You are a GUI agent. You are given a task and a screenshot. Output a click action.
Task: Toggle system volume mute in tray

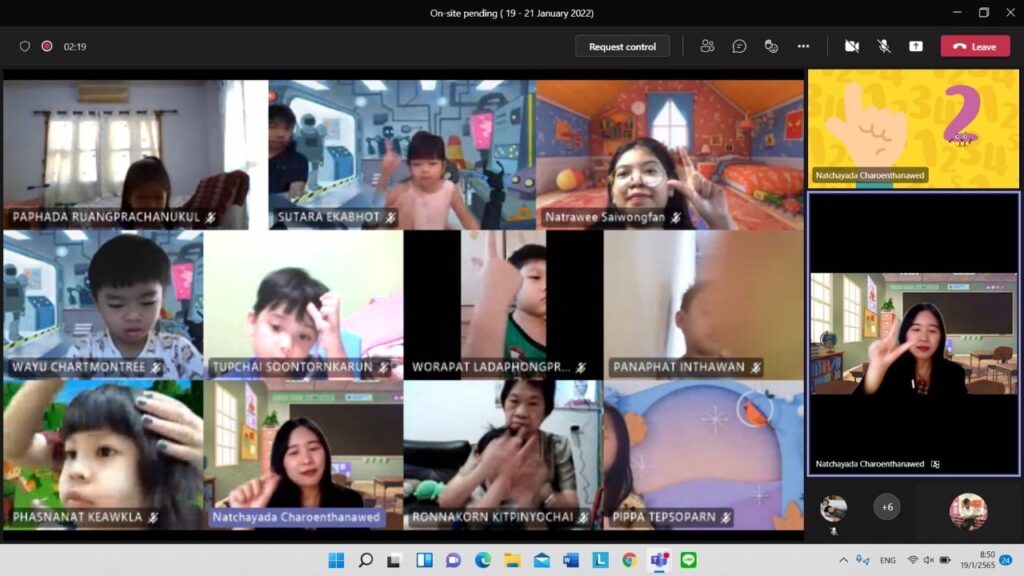[x=929, y=560]
